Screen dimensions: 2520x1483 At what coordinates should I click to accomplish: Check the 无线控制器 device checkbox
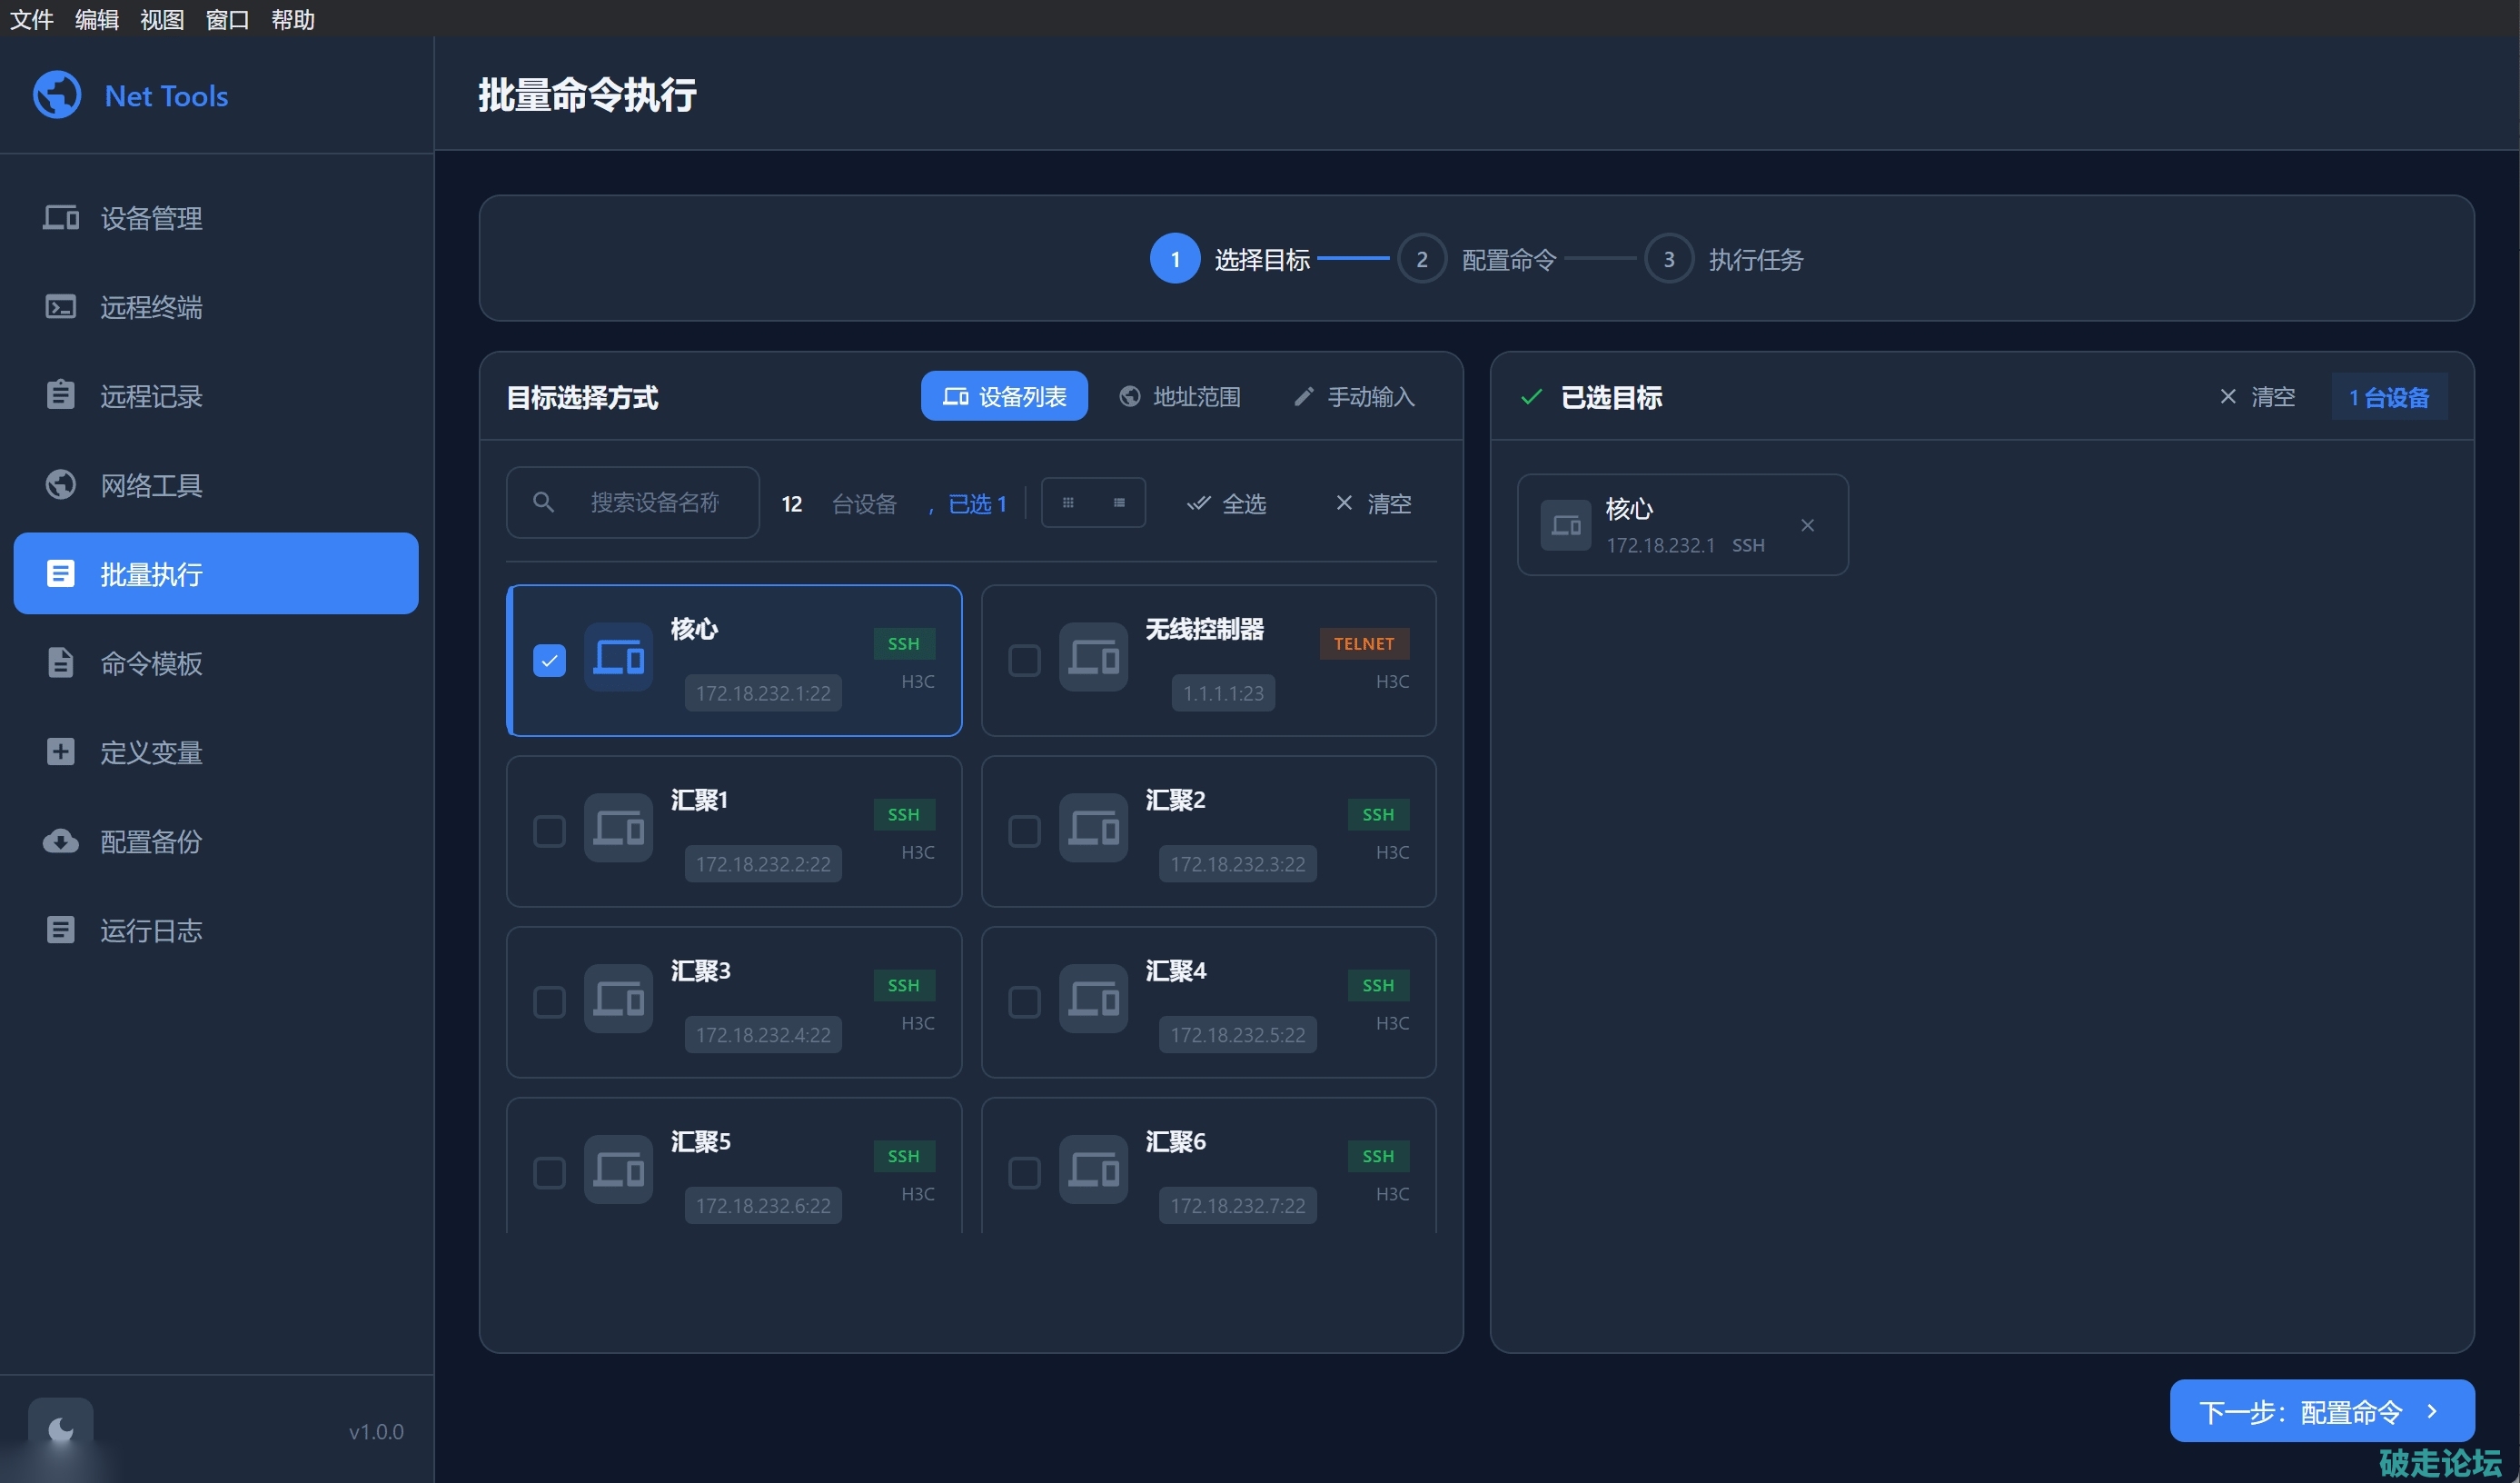coord(1024,660)
